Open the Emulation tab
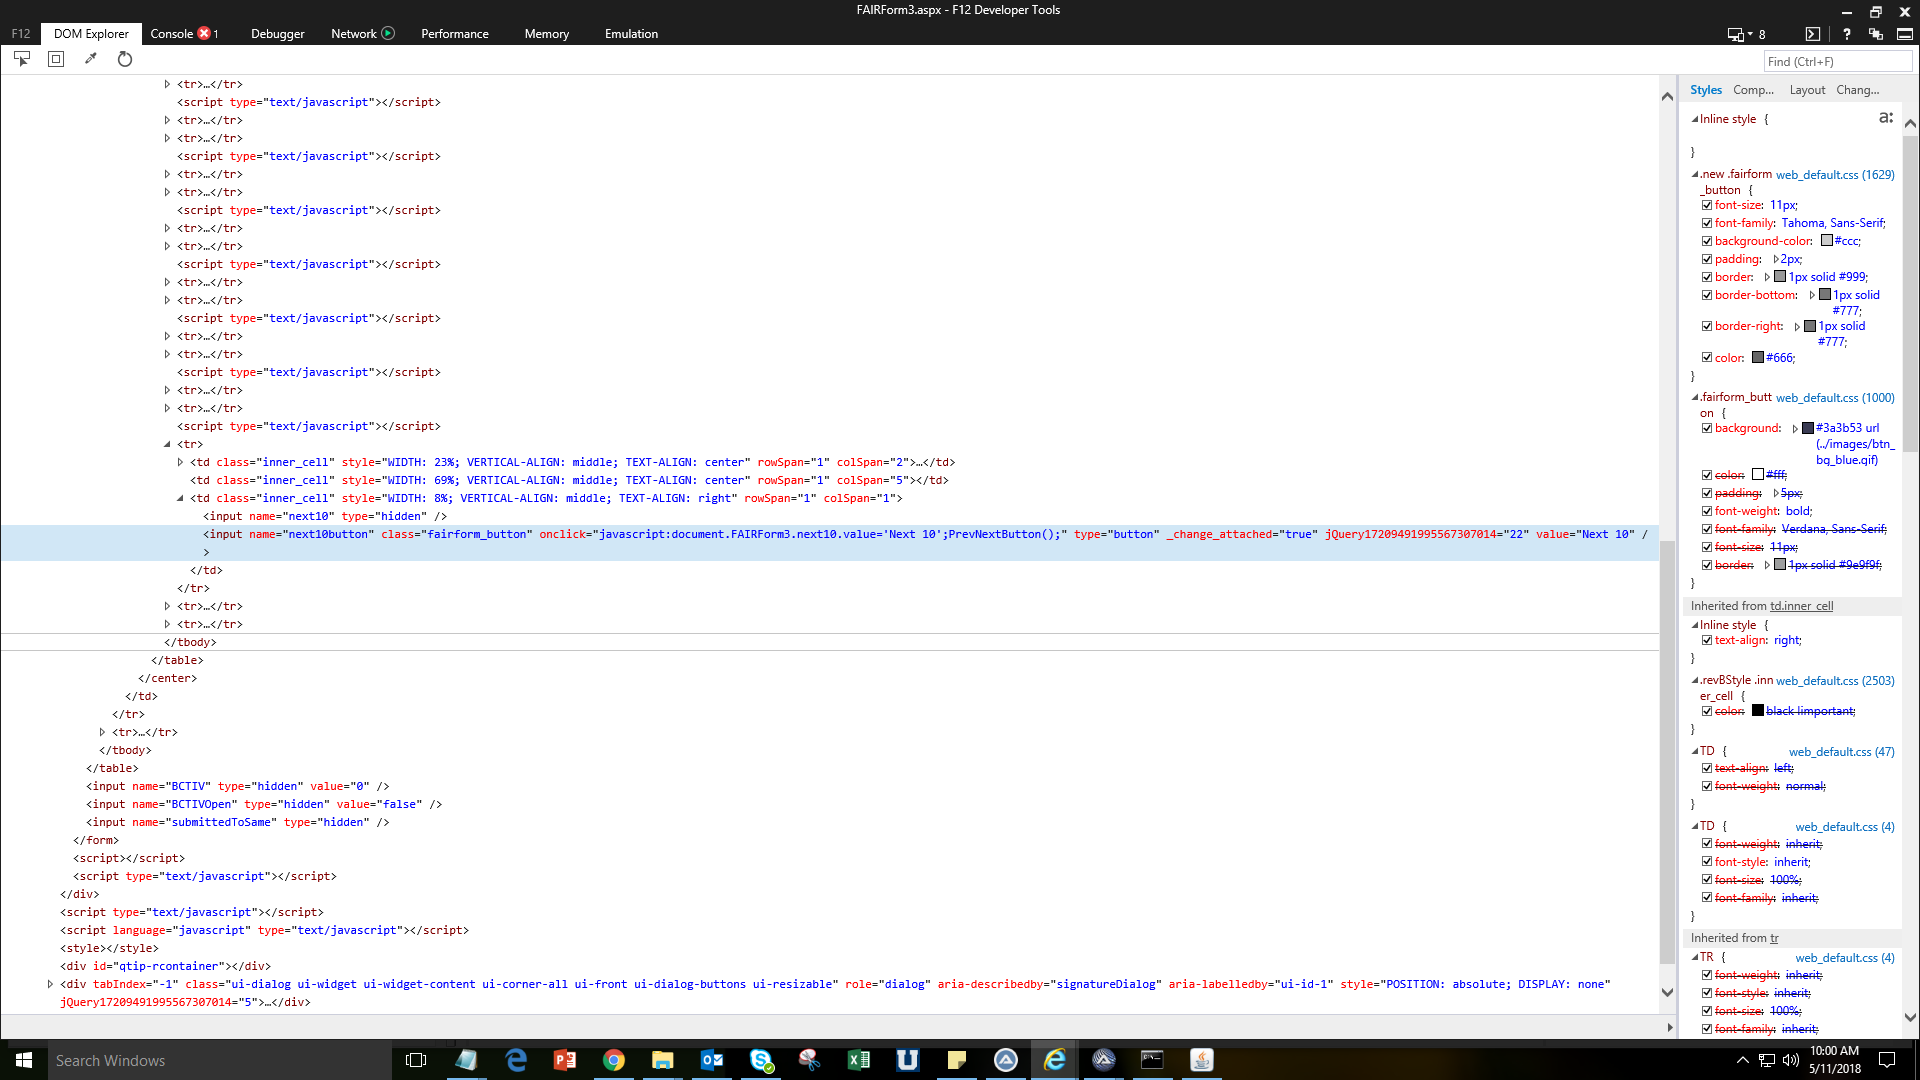 click(631, 33)
